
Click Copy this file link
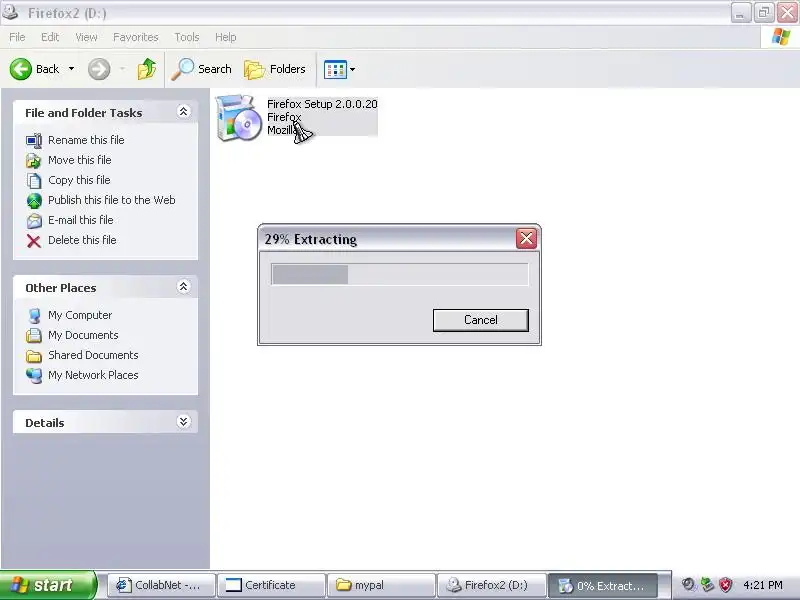point(79,180)
